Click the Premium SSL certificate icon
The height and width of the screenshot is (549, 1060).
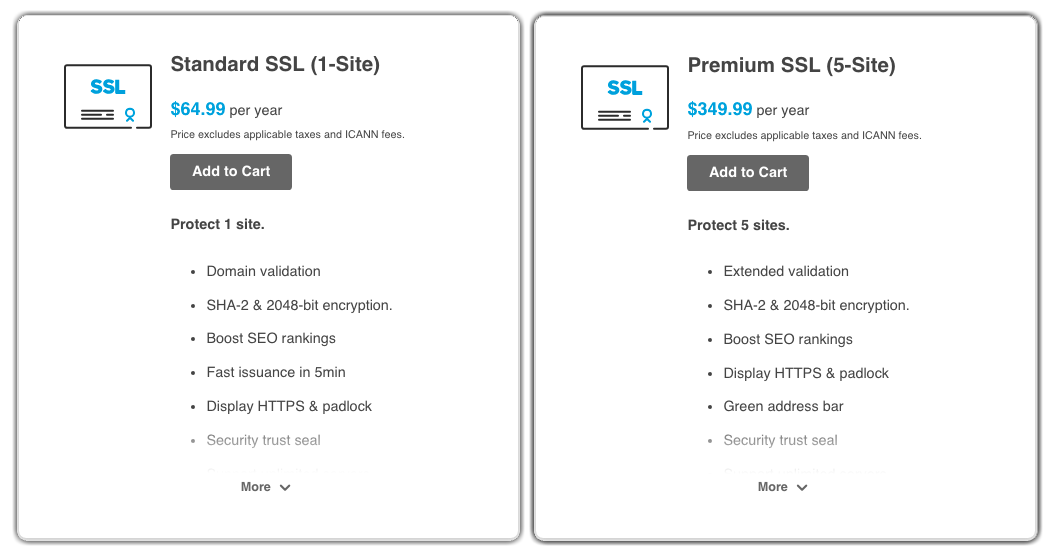coord(625,96)
